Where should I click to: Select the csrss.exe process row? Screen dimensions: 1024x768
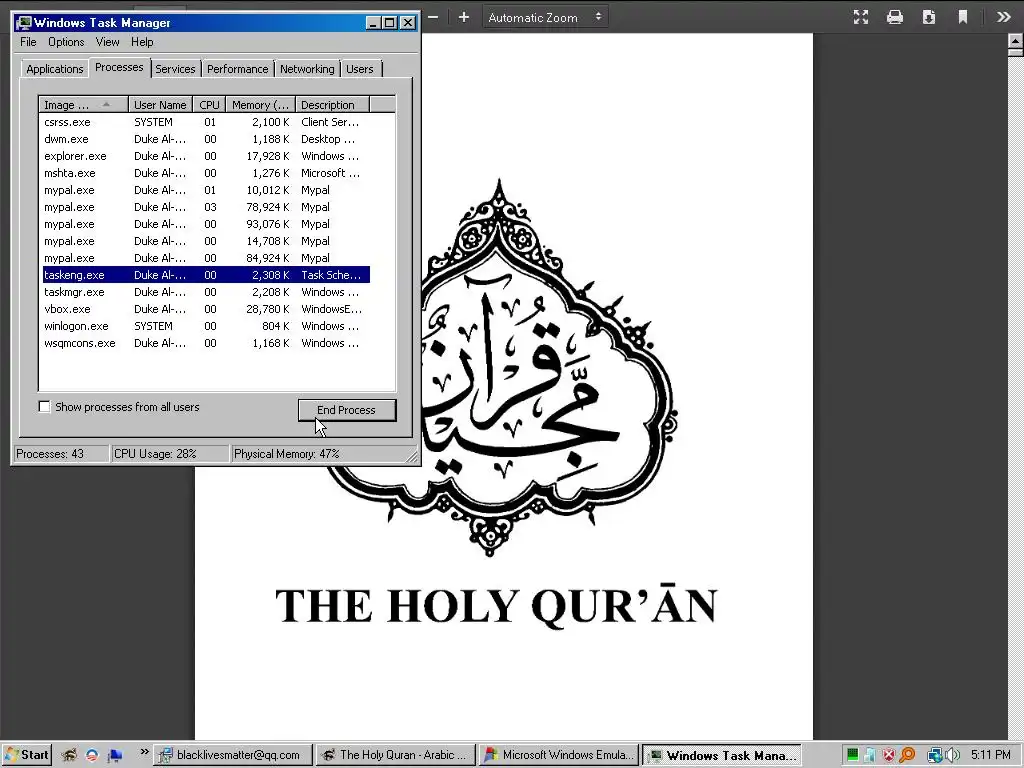click(206, 122)
